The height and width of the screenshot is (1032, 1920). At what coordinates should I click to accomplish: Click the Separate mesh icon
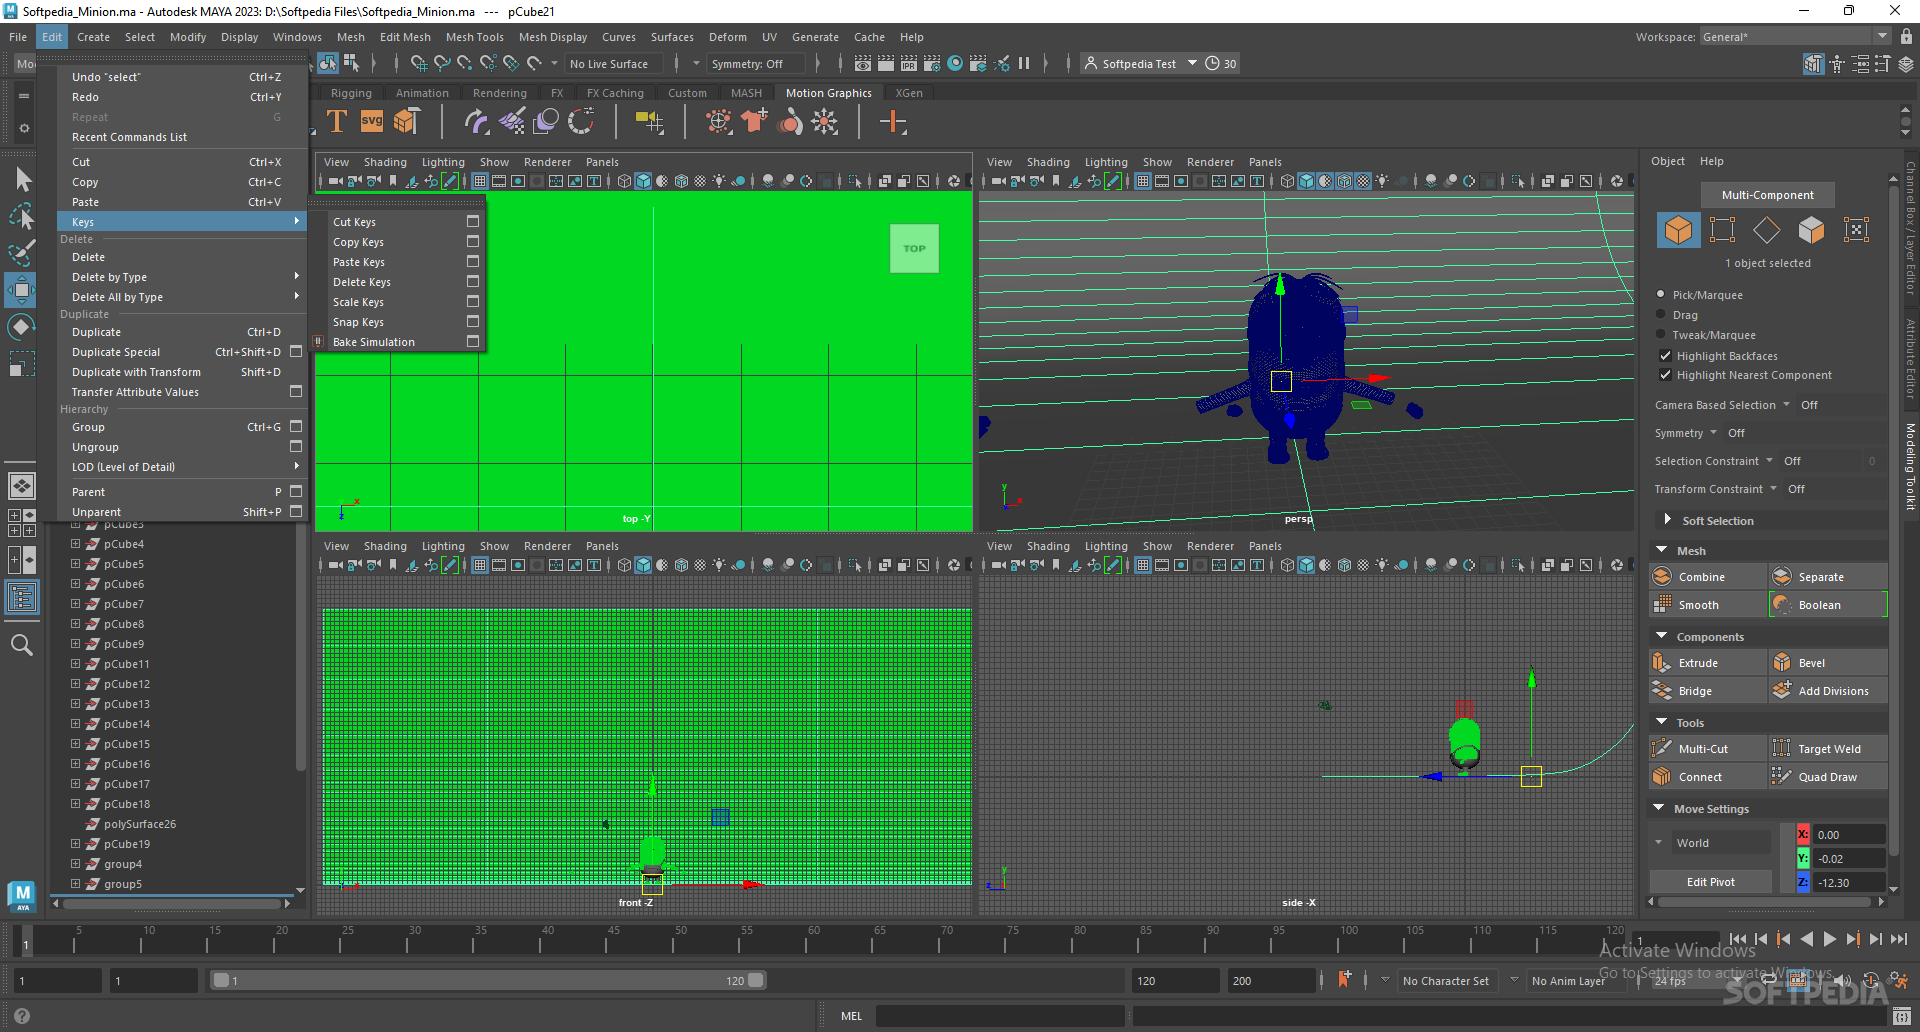1782,577
